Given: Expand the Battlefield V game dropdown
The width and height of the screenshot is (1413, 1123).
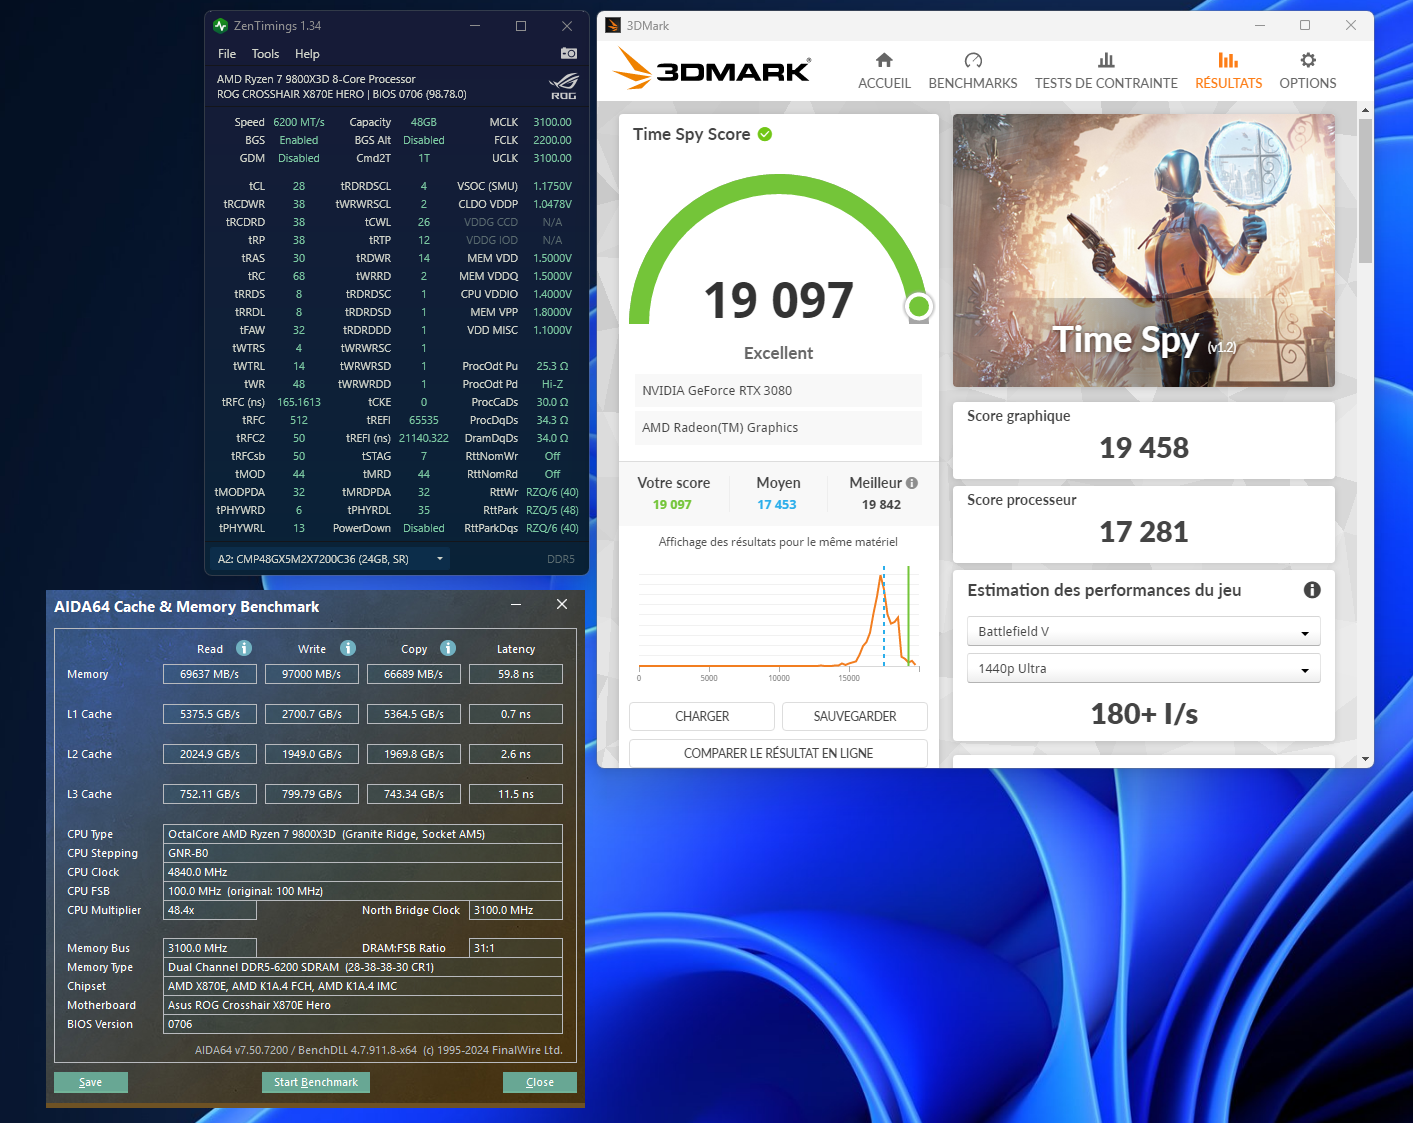Looking at the screenshot, I should pyautogui.click(x=1143, y=632).
